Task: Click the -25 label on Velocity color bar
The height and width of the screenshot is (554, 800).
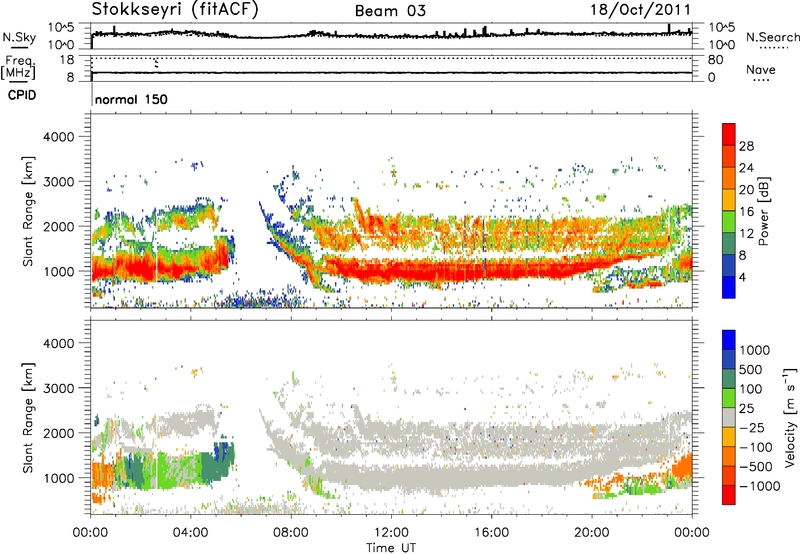Action: click(753, 428)
